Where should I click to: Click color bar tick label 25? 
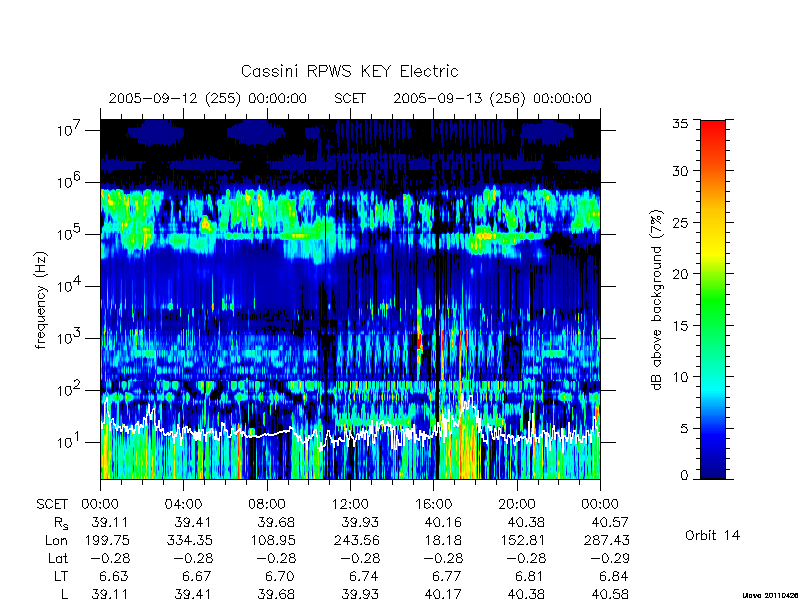(x=680, y=222)
